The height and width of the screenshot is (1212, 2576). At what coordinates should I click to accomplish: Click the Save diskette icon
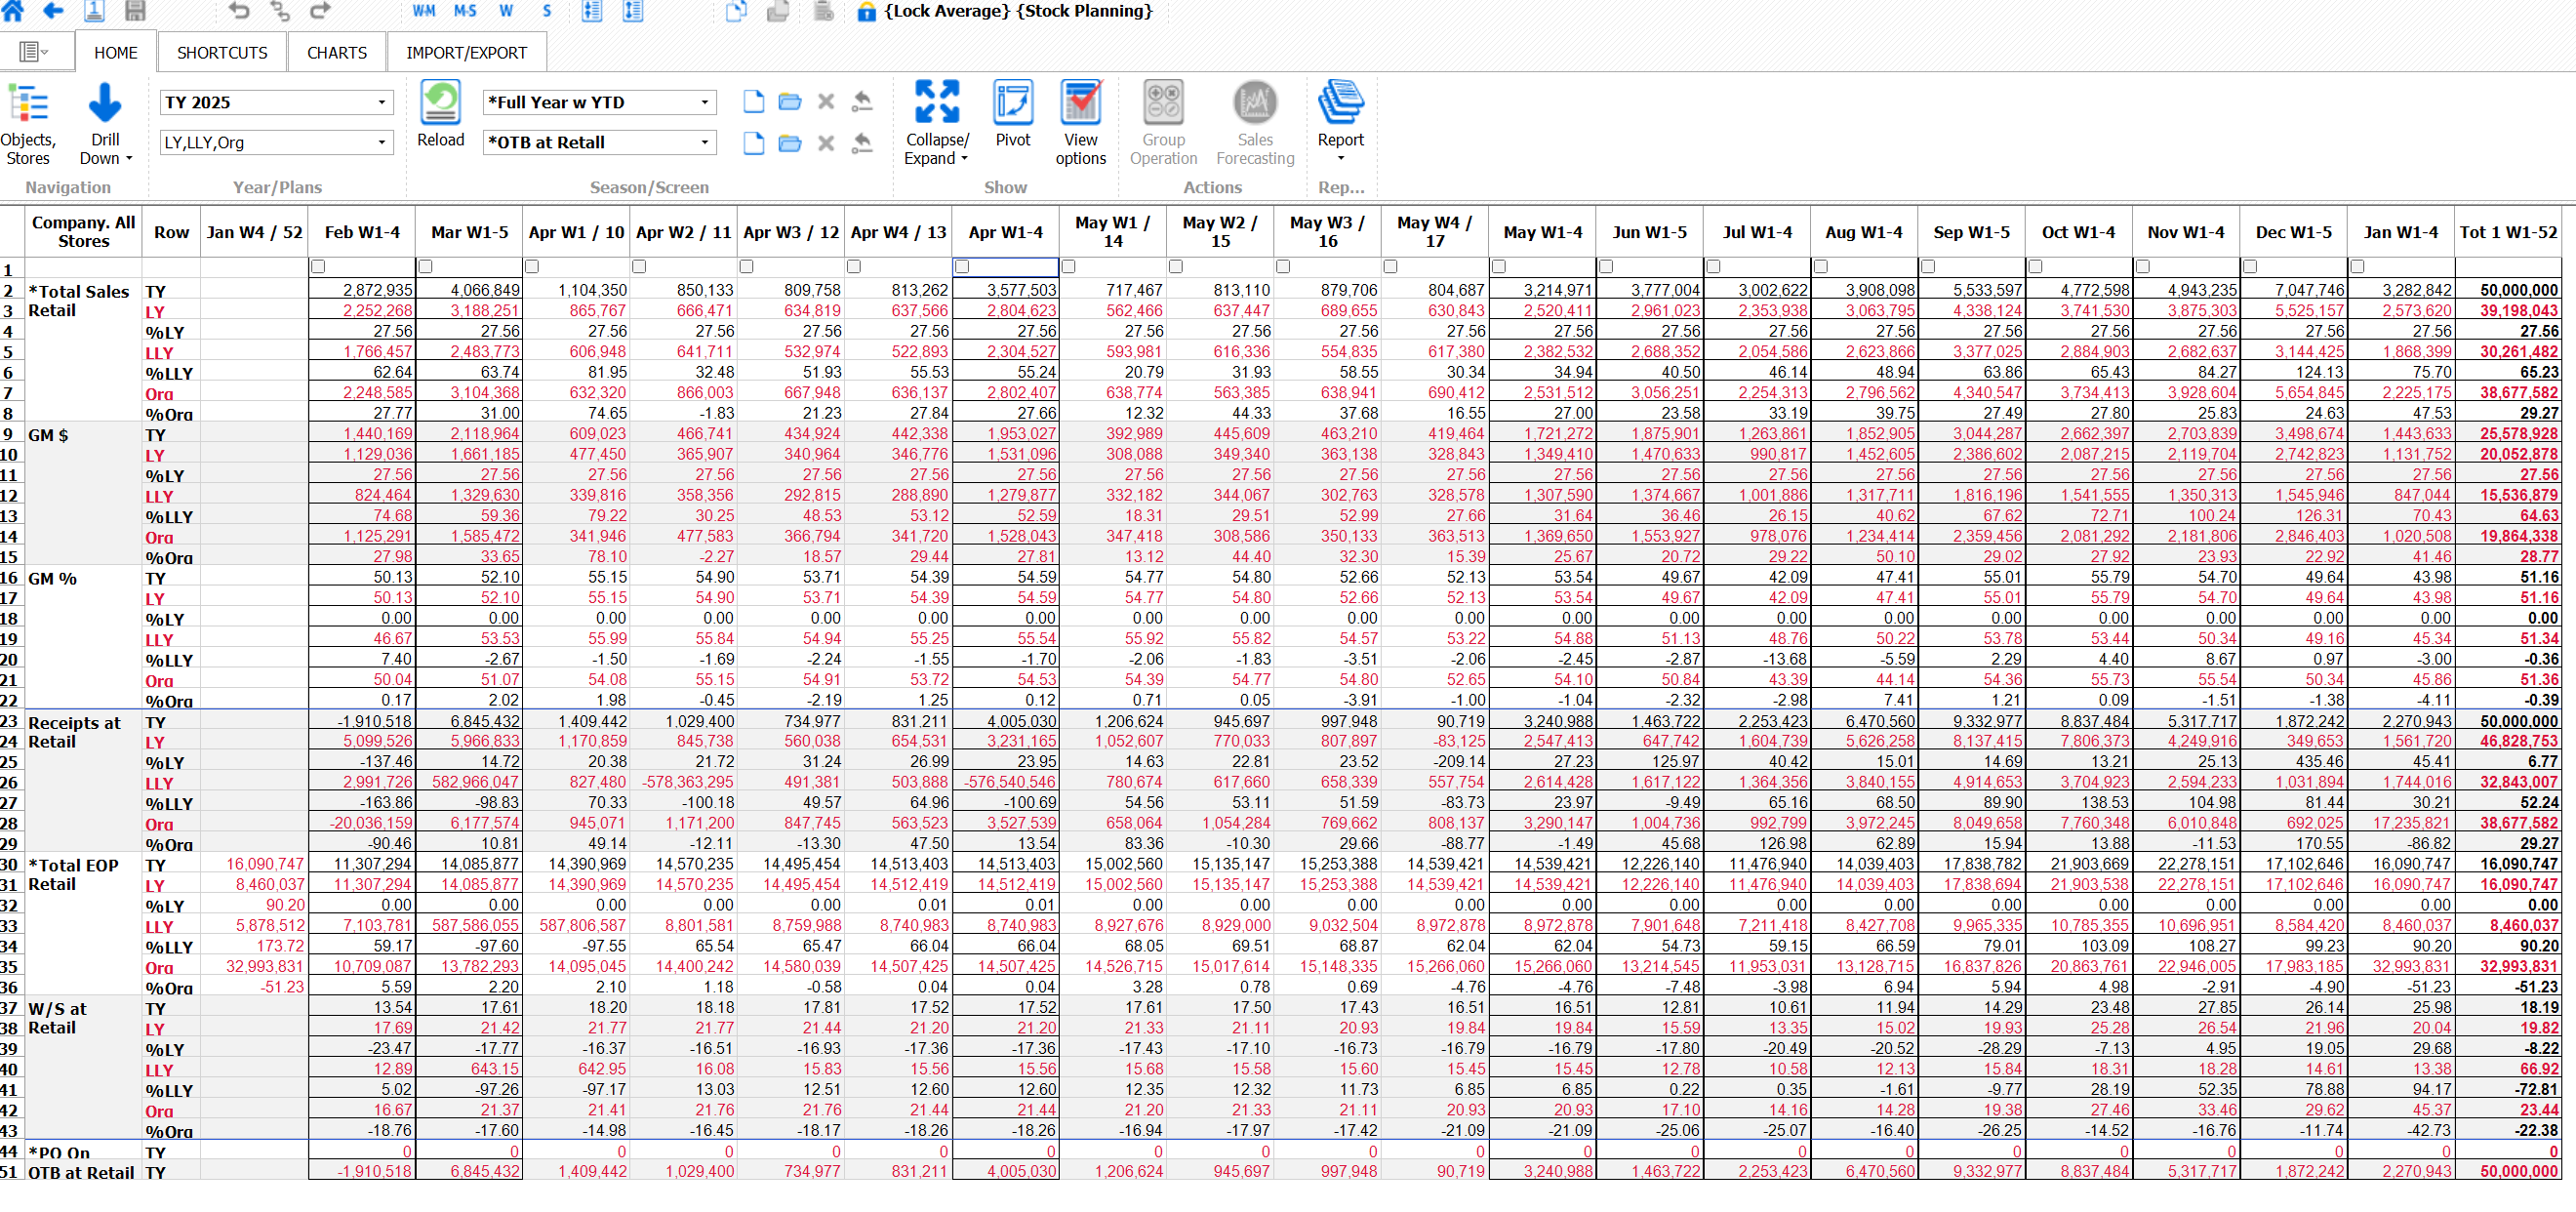136,11
